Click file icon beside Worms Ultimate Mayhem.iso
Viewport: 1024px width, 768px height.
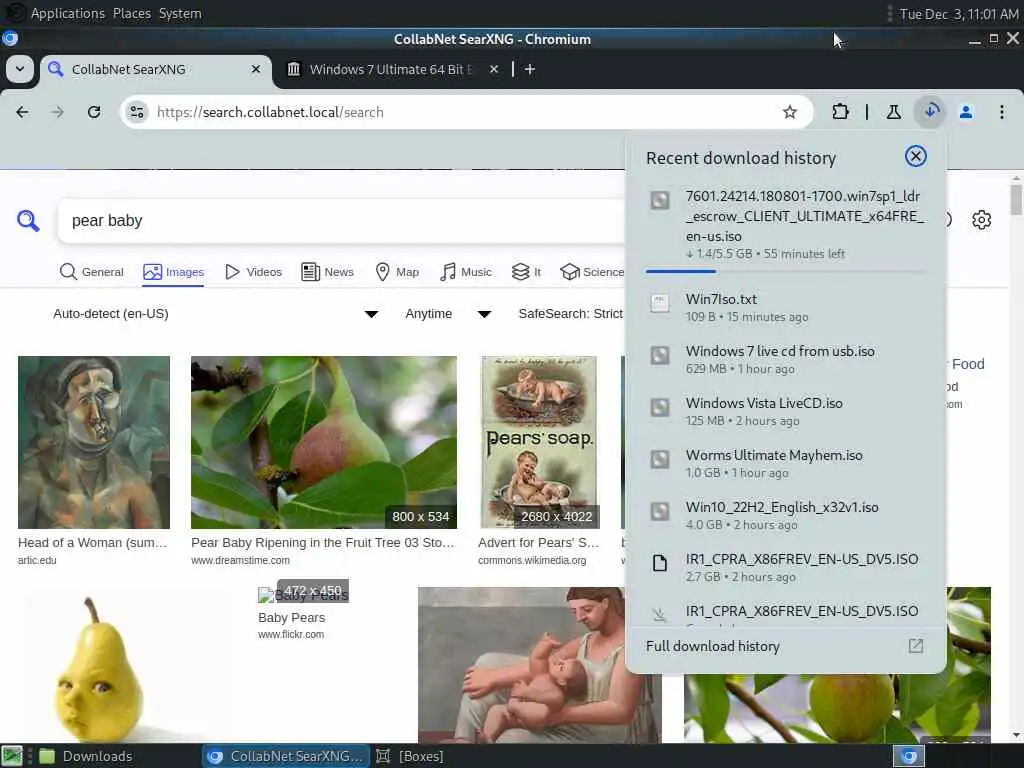[x=660, y=459]
